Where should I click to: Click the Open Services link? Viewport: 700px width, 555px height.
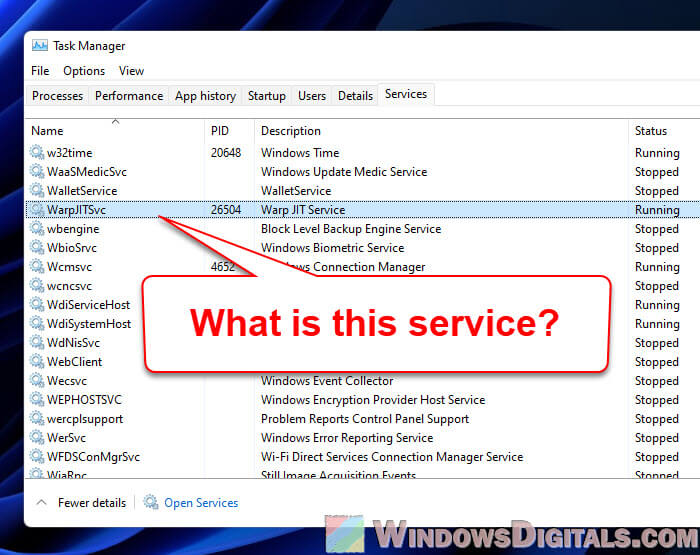pos(201,503)
